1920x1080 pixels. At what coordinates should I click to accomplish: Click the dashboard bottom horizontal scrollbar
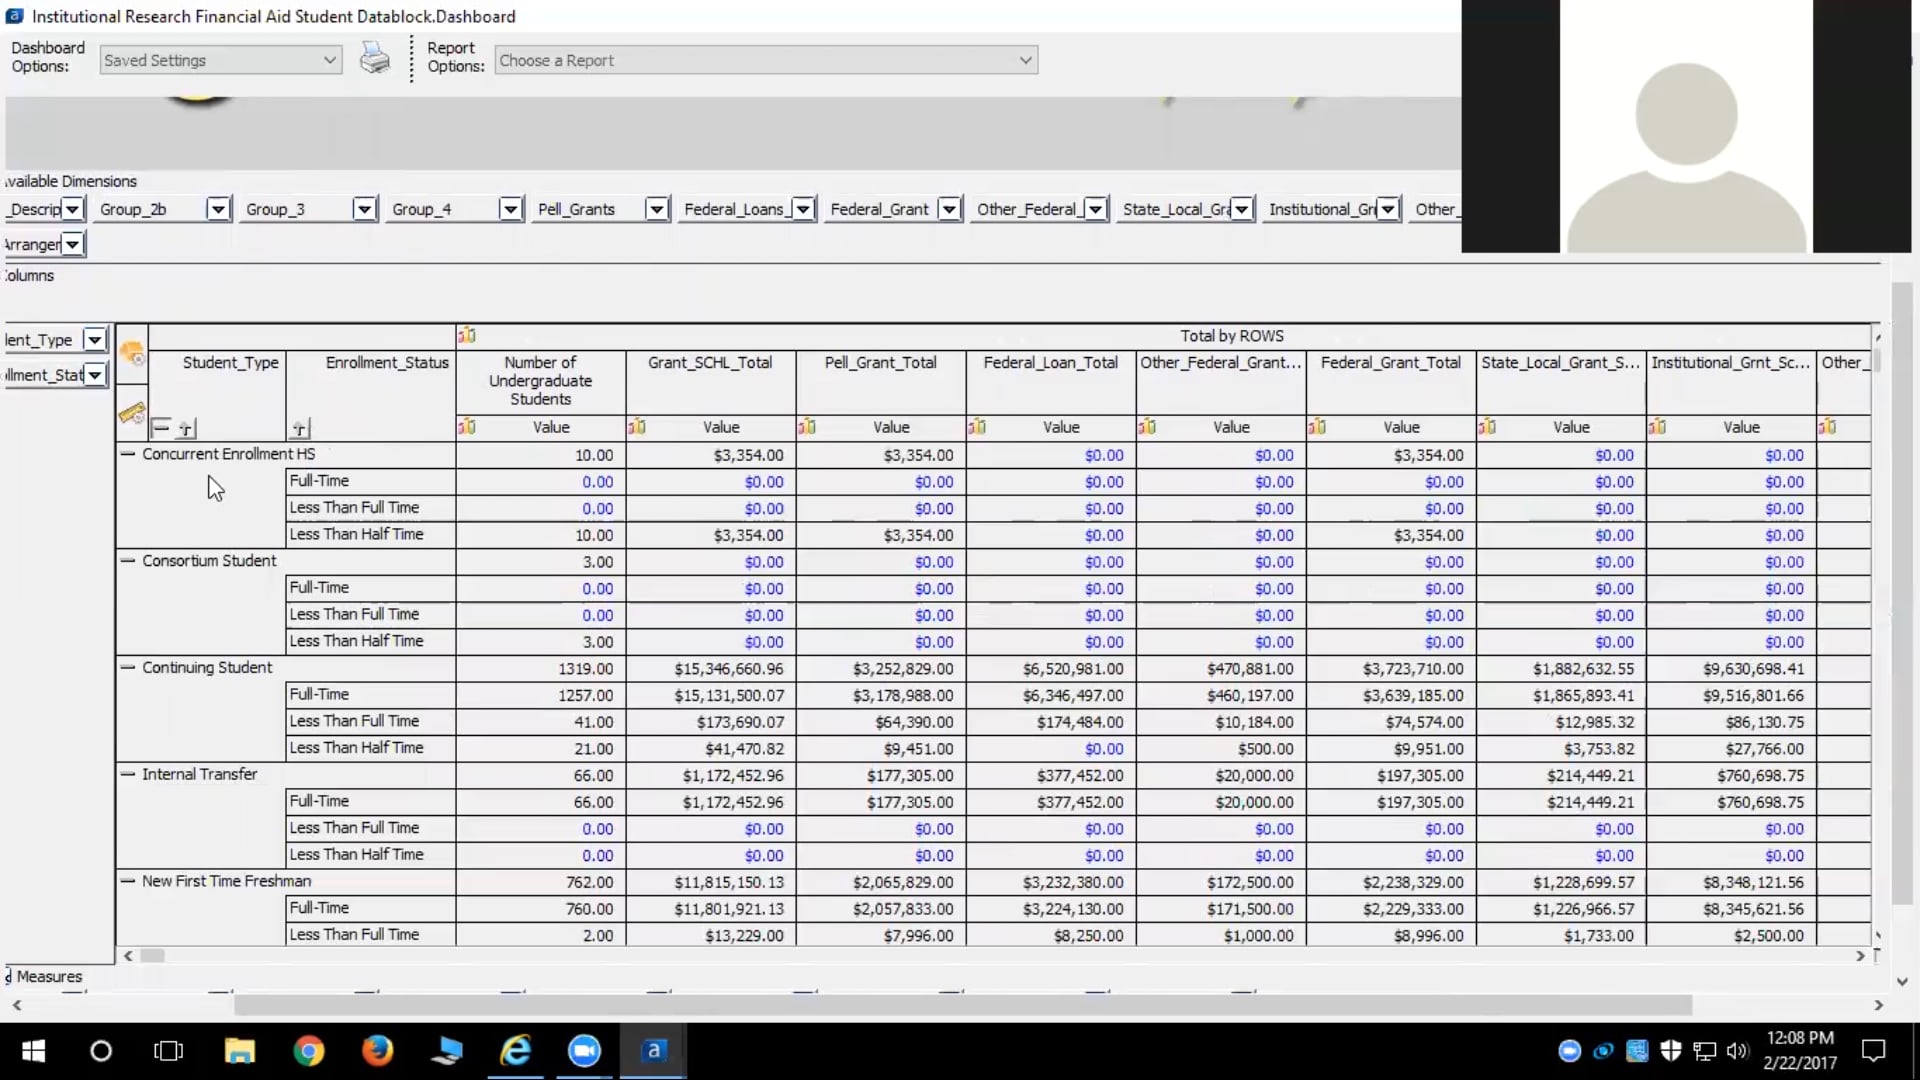962,1005
